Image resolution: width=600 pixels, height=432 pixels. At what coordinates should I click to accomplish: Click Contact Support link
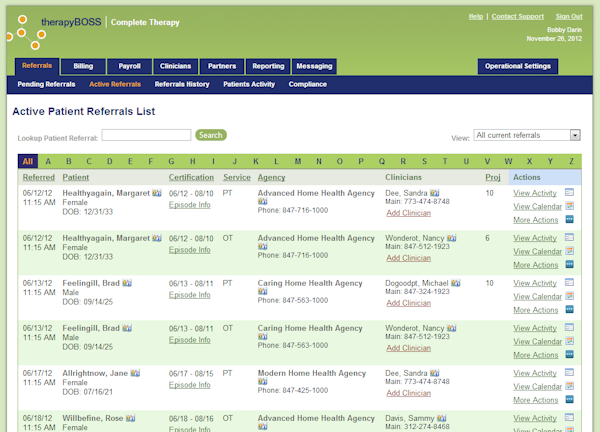[517, 16]
